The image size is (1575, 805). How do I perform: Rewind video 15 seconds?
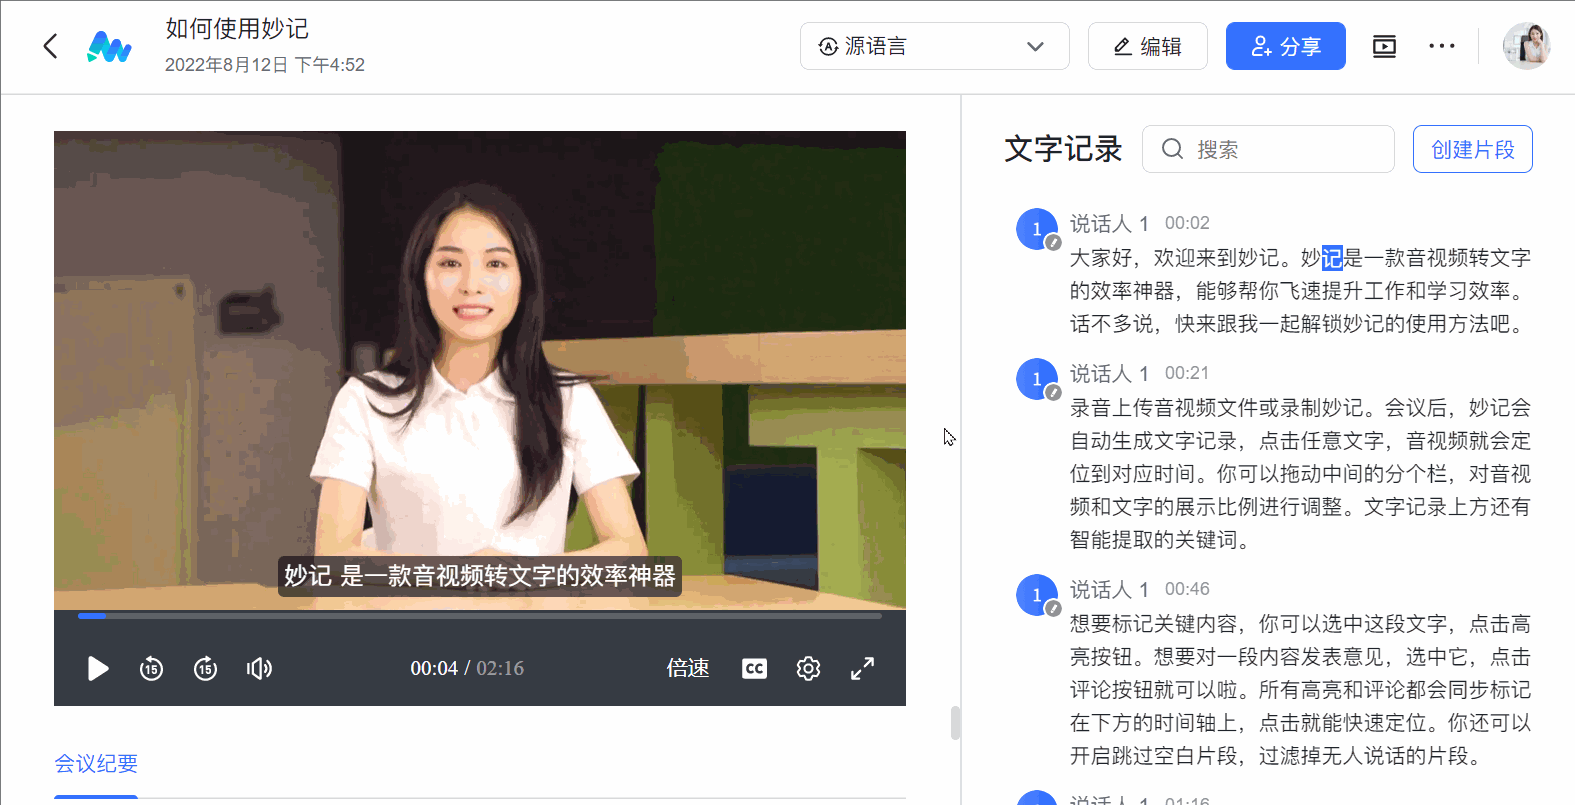coord(151,668)
